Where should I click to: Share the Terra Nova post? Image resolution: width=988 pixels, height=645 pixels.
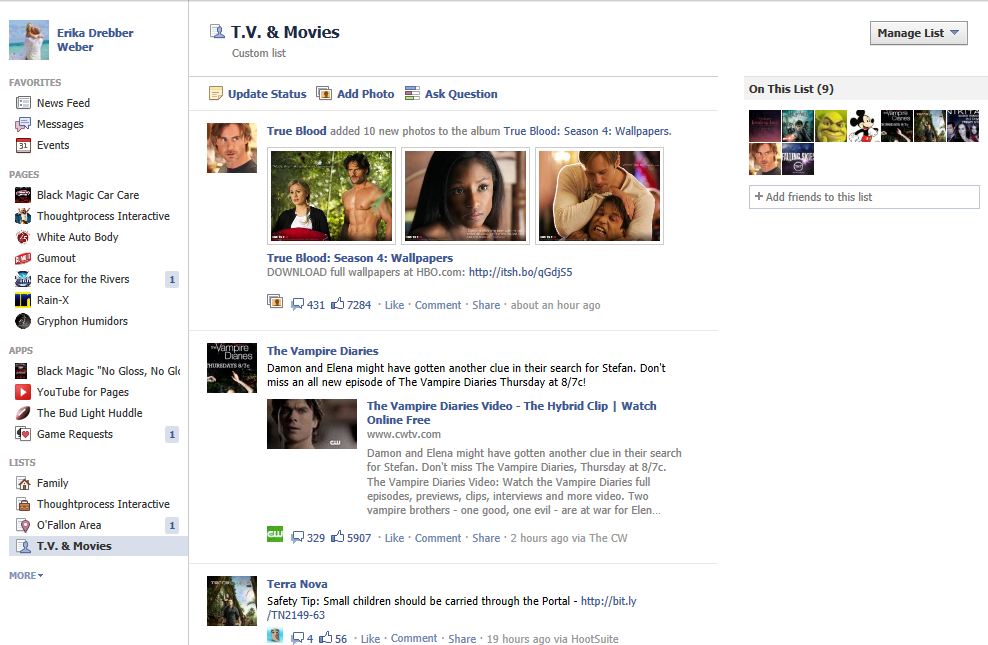tap(462, 639)
